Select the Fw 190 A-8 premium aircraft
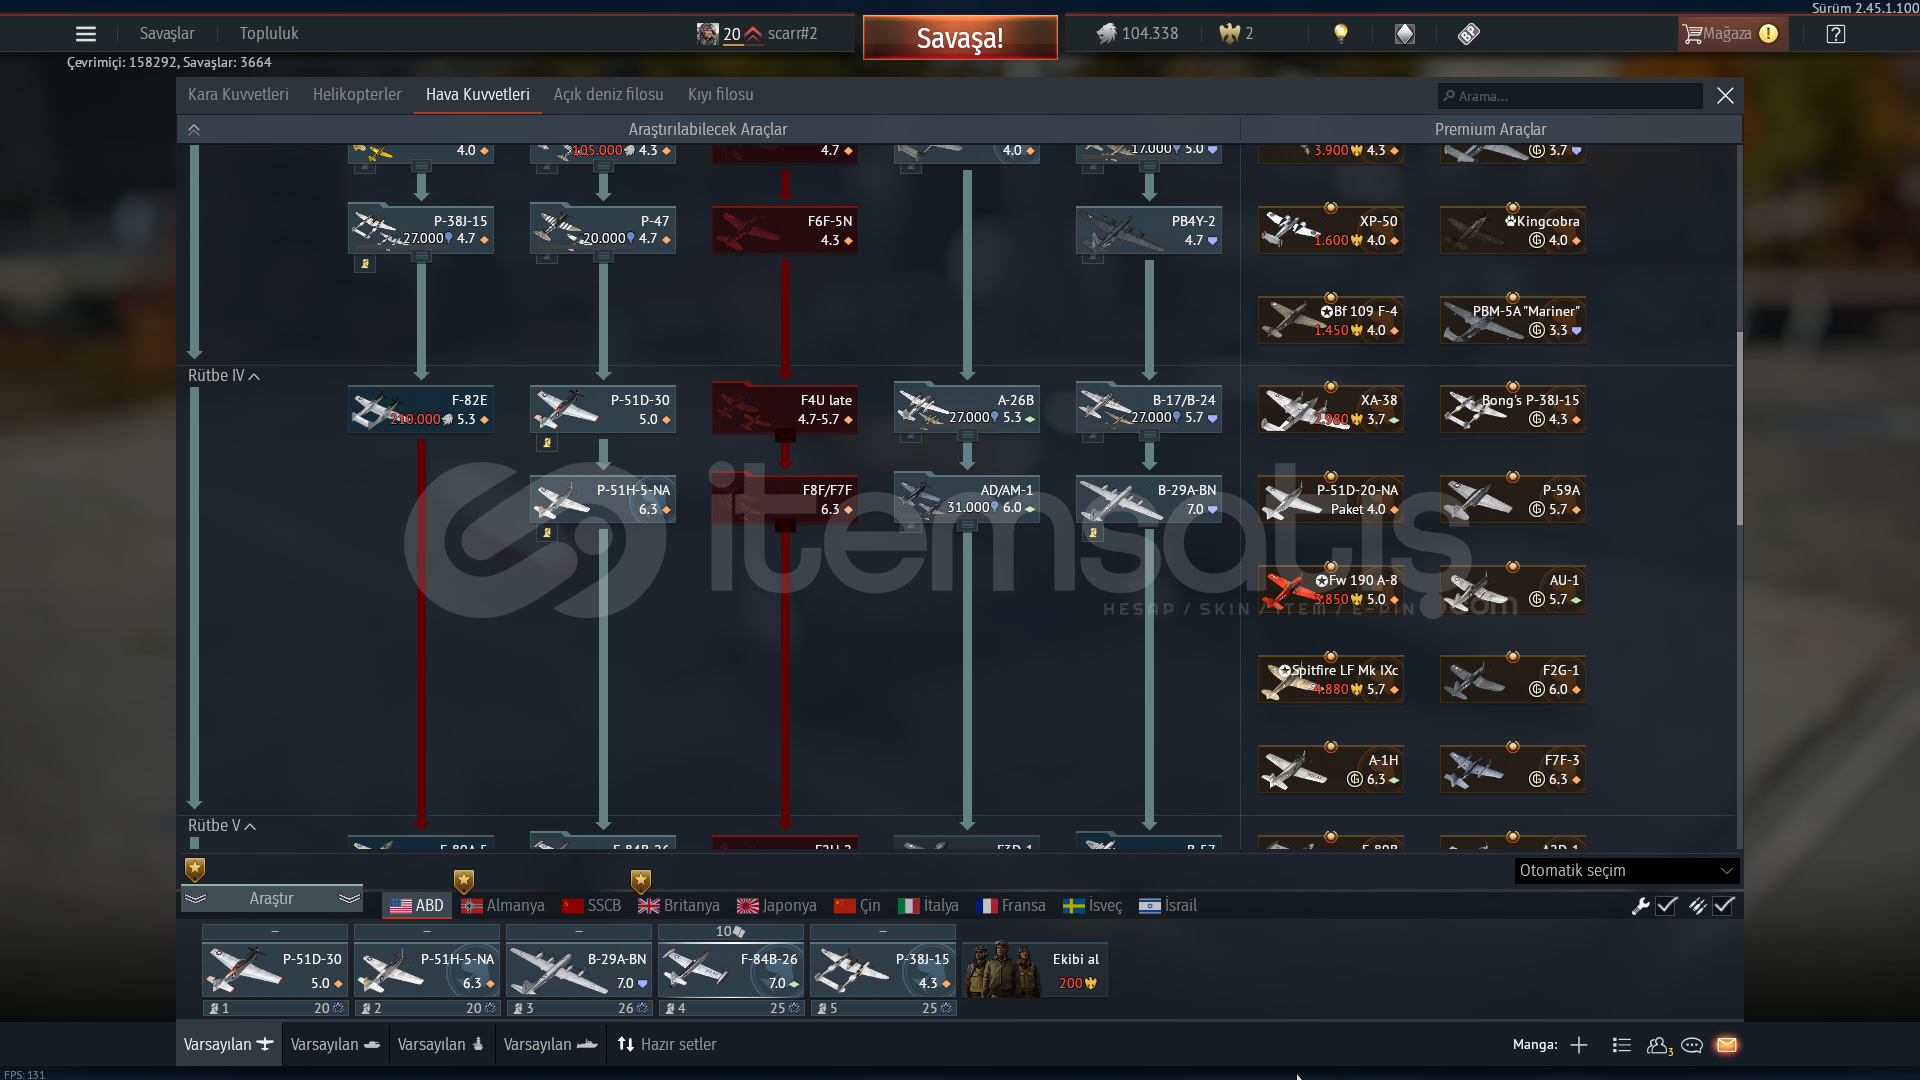The width and height of the screenshot is (1920, 1080). tap(1331, 589)
